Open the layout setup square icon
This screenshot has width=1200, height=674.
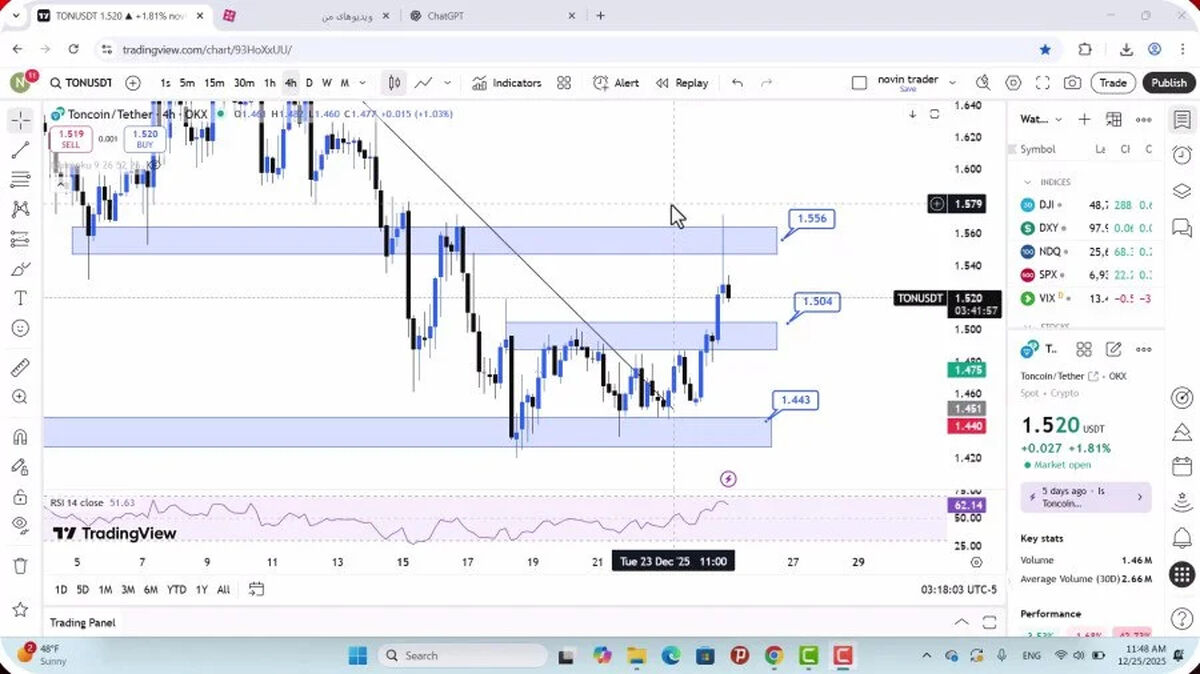(859, 83)
